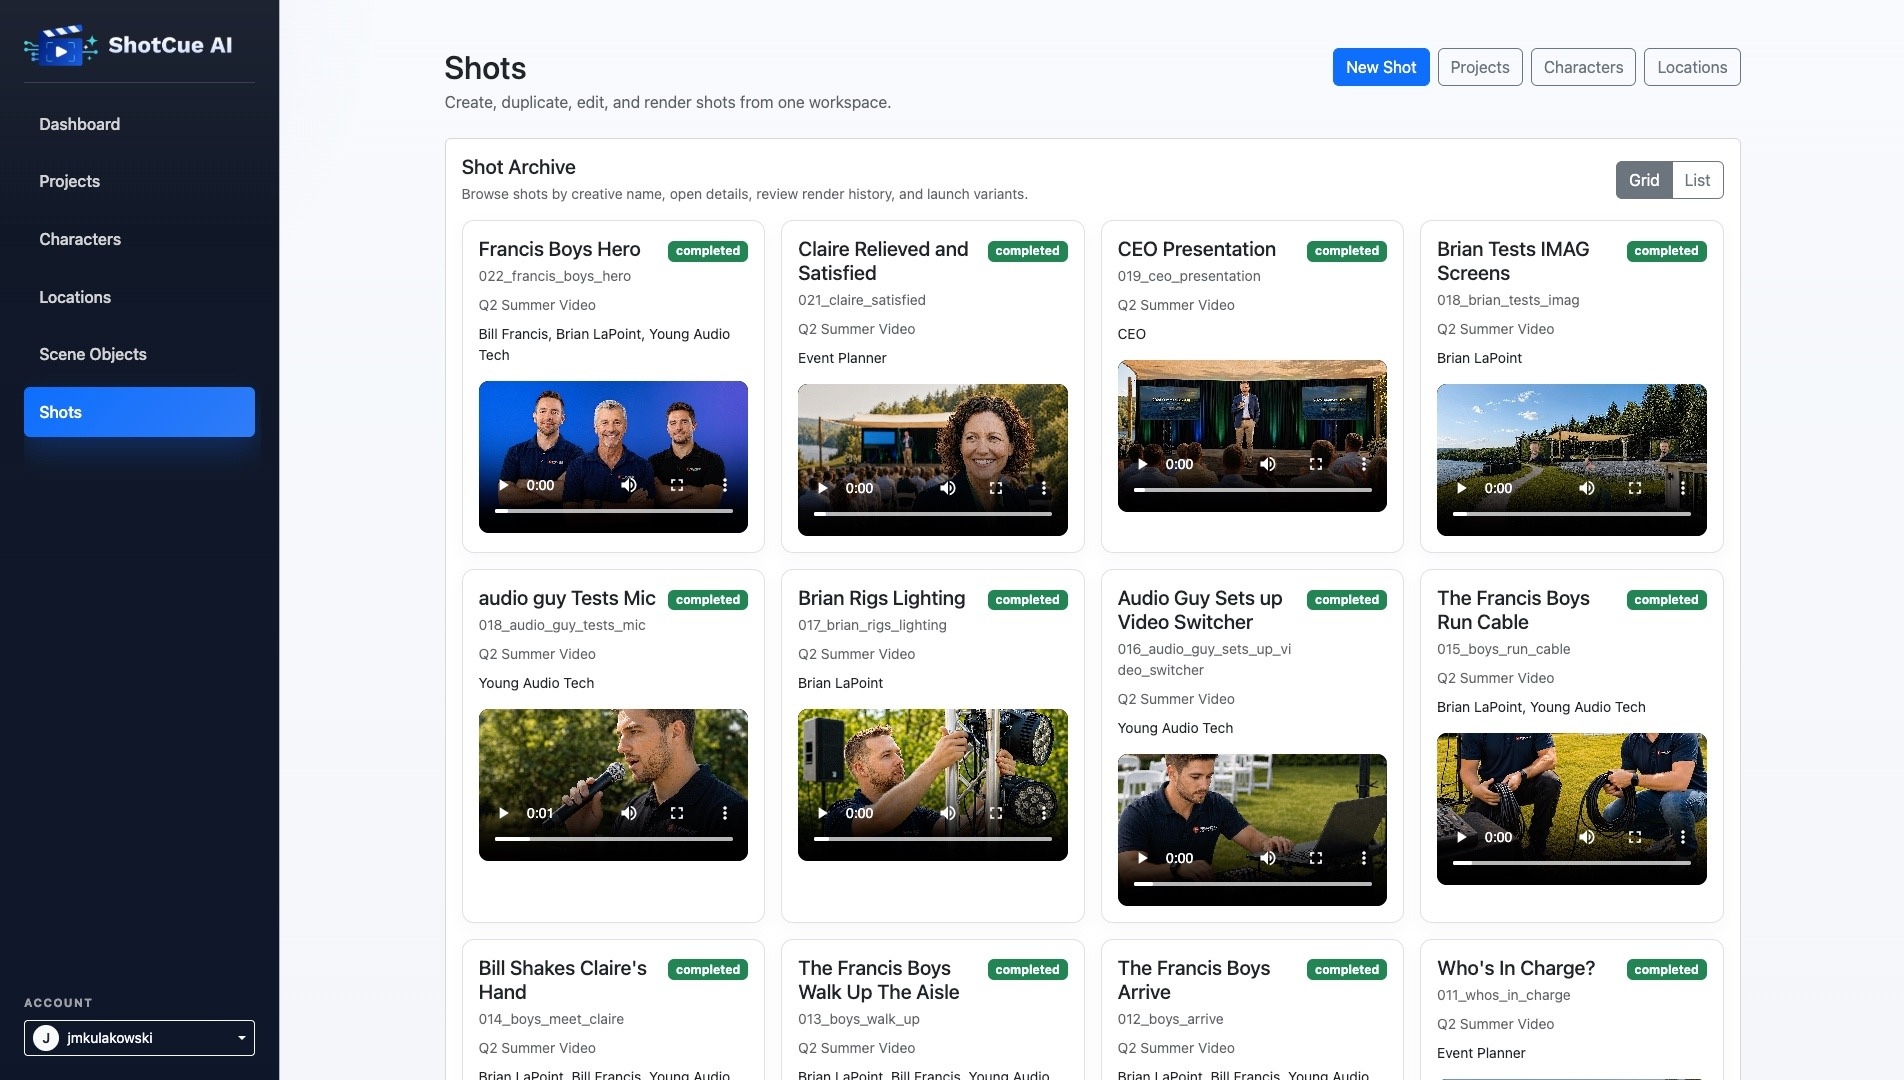Switch Shot Archive to List view
This screenshot has height=1080, width=1904.
tap(1697, 180)
